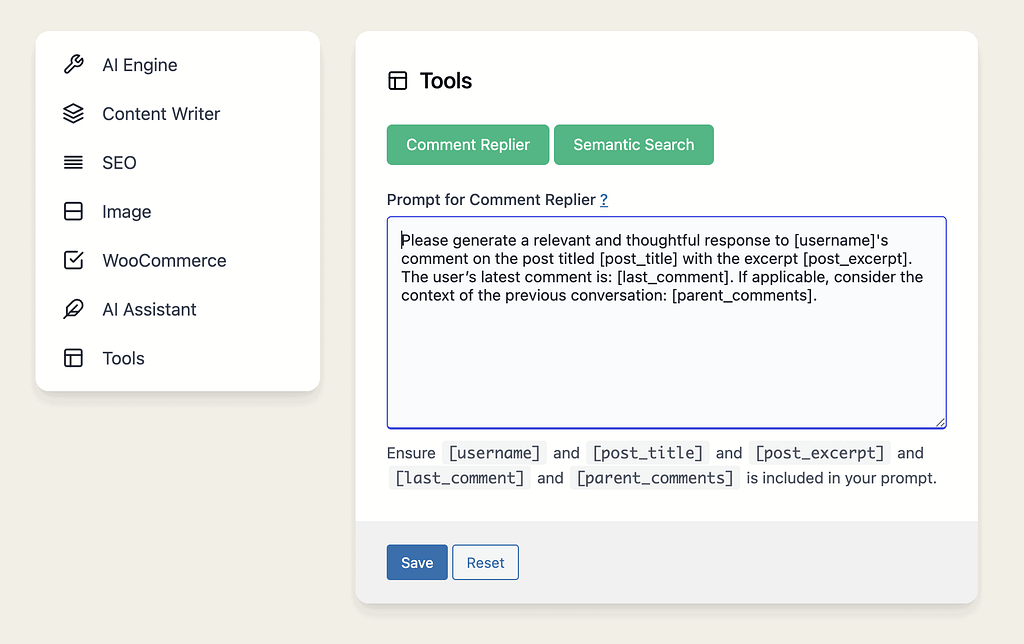Switch to the Comment Replier tab
Image resolution: width=1024 pixels, height=644 pixels.
(x=467, y=144)
